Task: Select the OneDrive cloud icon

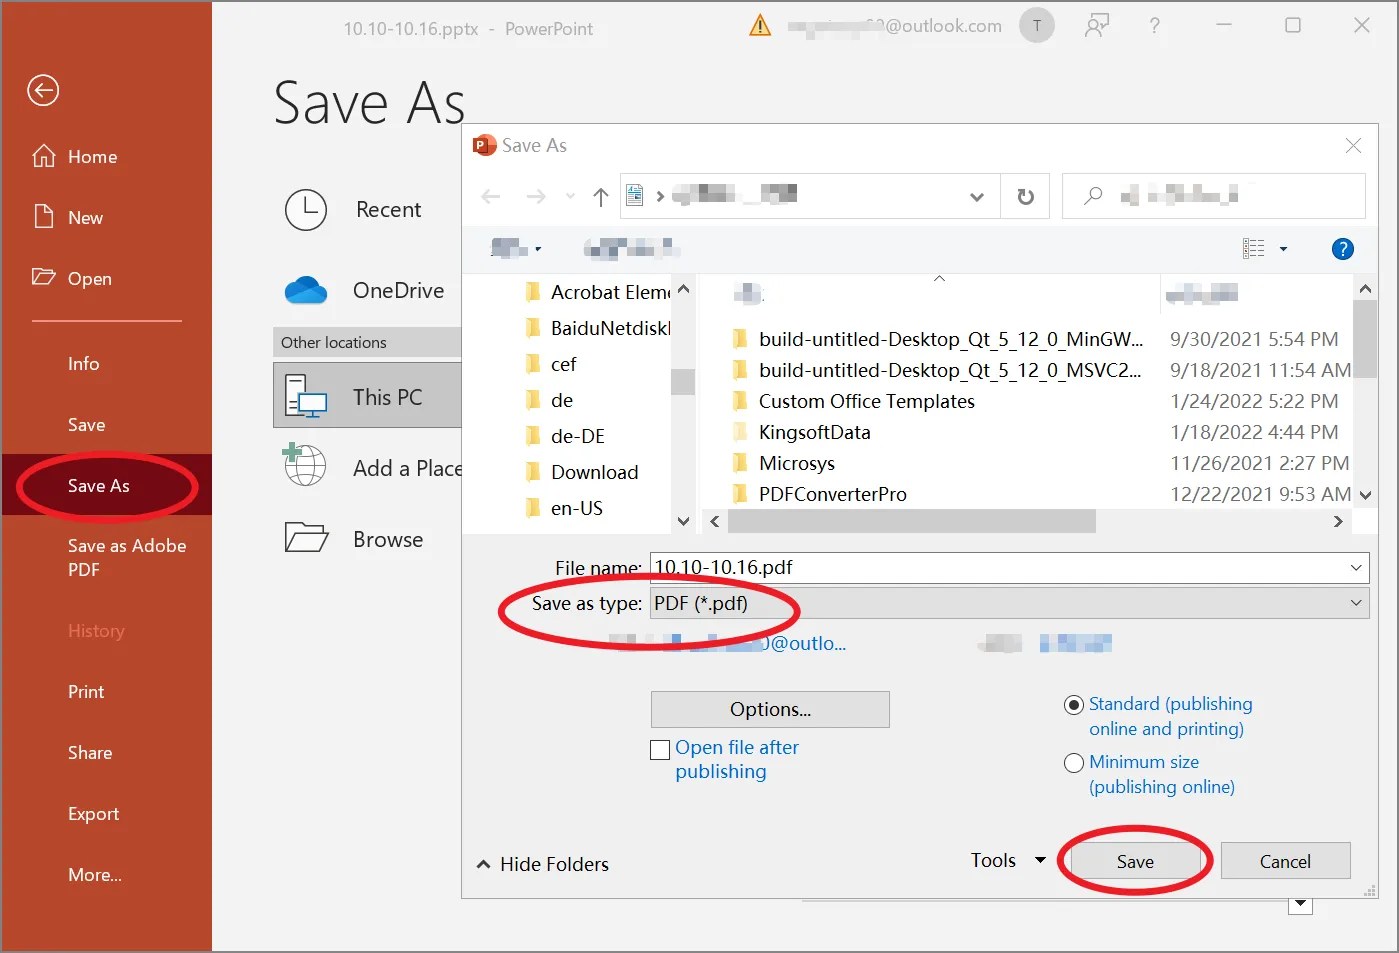Action: pos(306,290)
